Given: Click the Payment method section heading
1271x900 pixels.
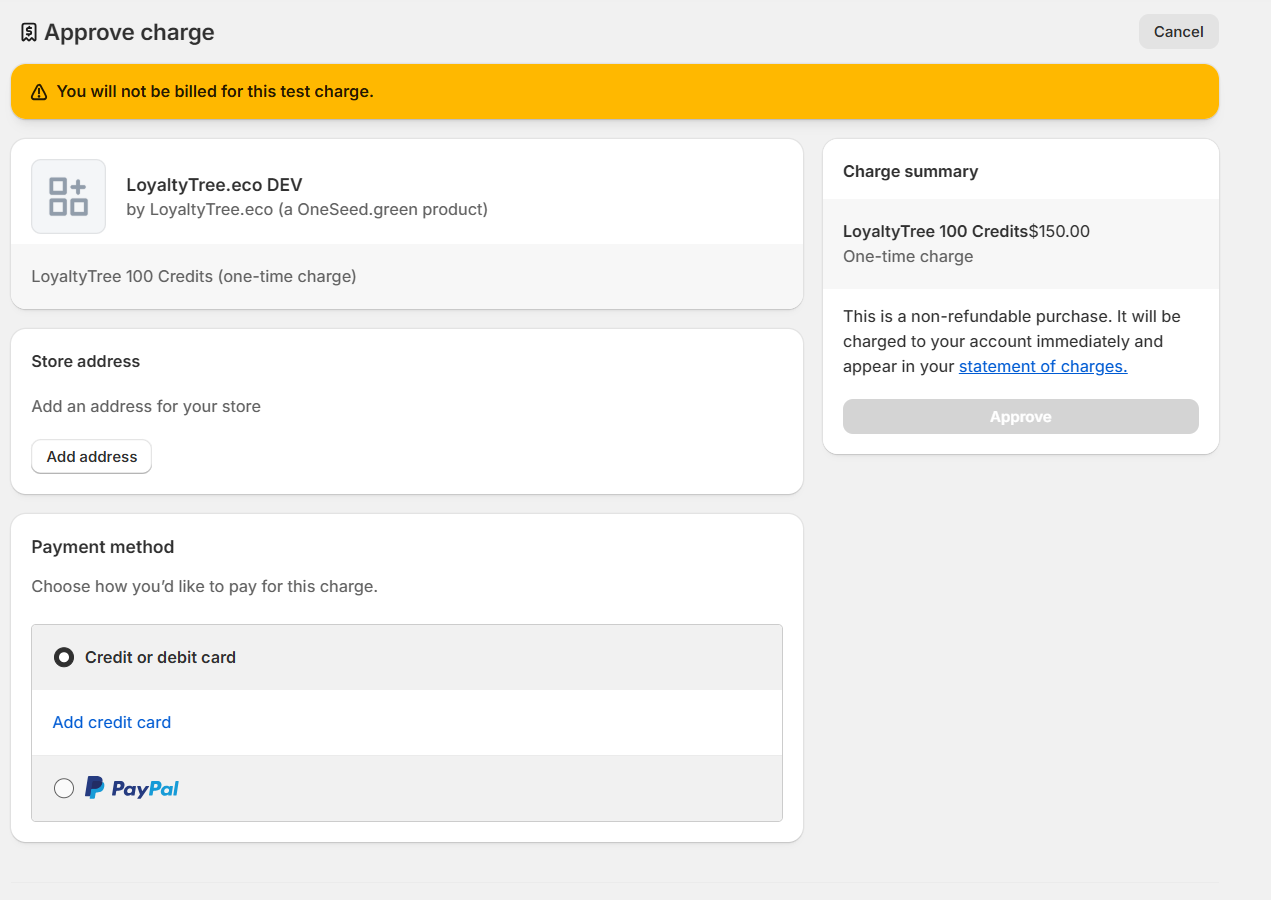Looking at the screenshot, I should tap(103, 547).
